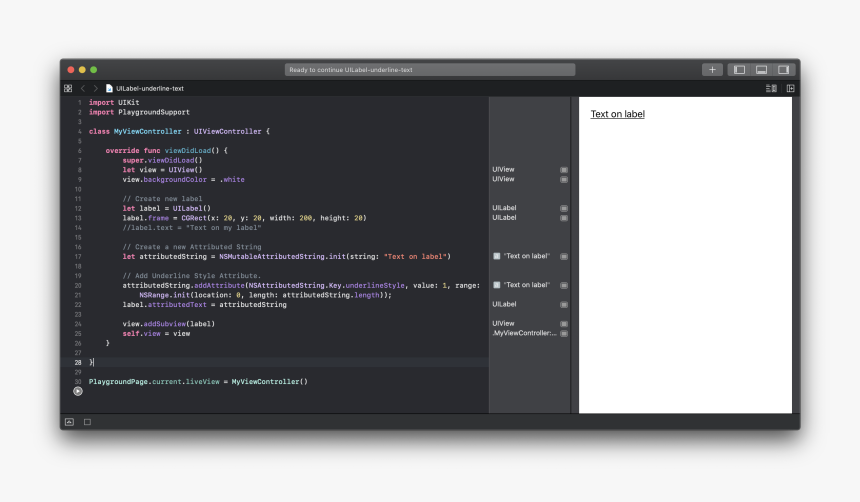Click the attributed string icon on line 20 result
The width and height of the screenshot is (860, 502).
497,285
